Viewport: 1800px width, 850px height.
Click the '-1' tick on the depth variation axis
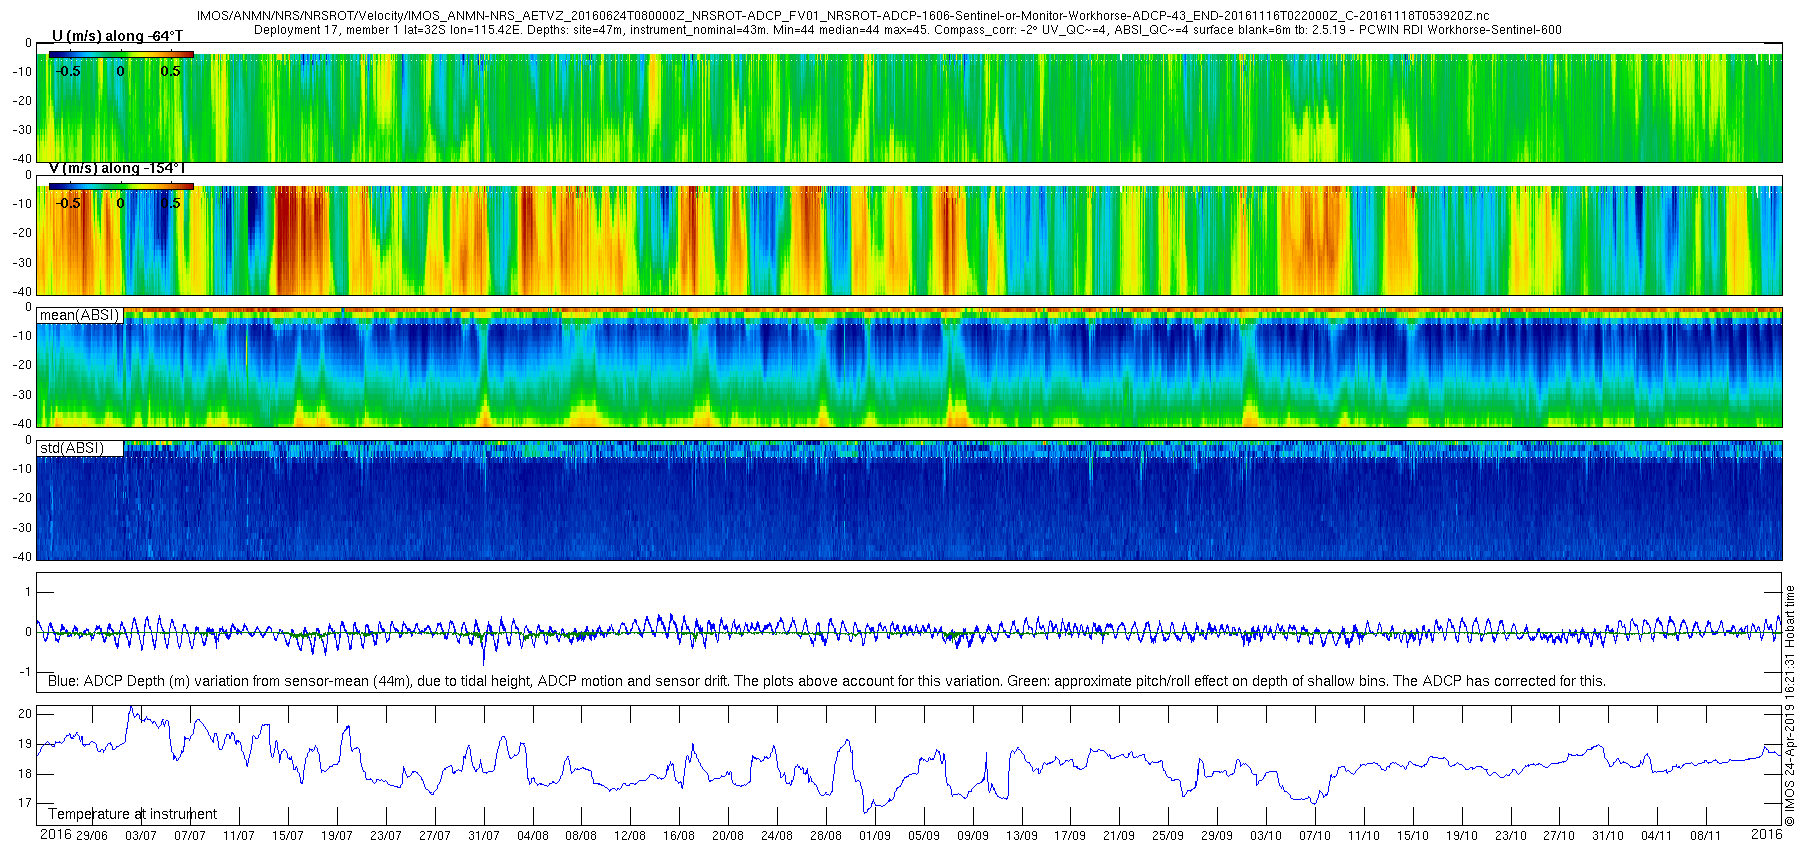pyautogui.click(x=26, y=672)
